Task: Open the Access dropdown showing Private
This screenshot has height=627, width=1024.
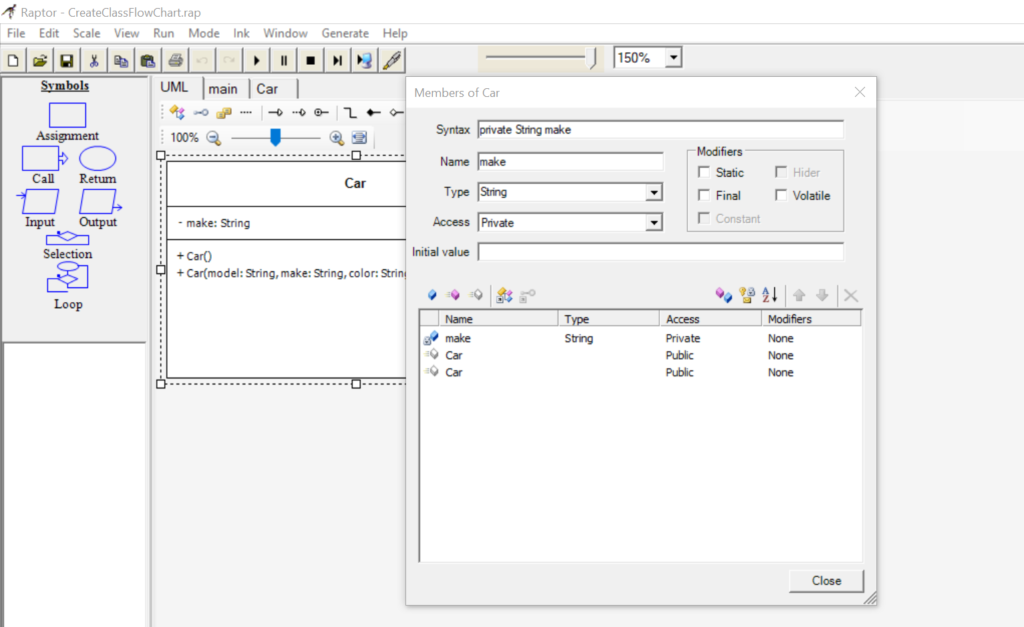Action: [x=654, y=222]
